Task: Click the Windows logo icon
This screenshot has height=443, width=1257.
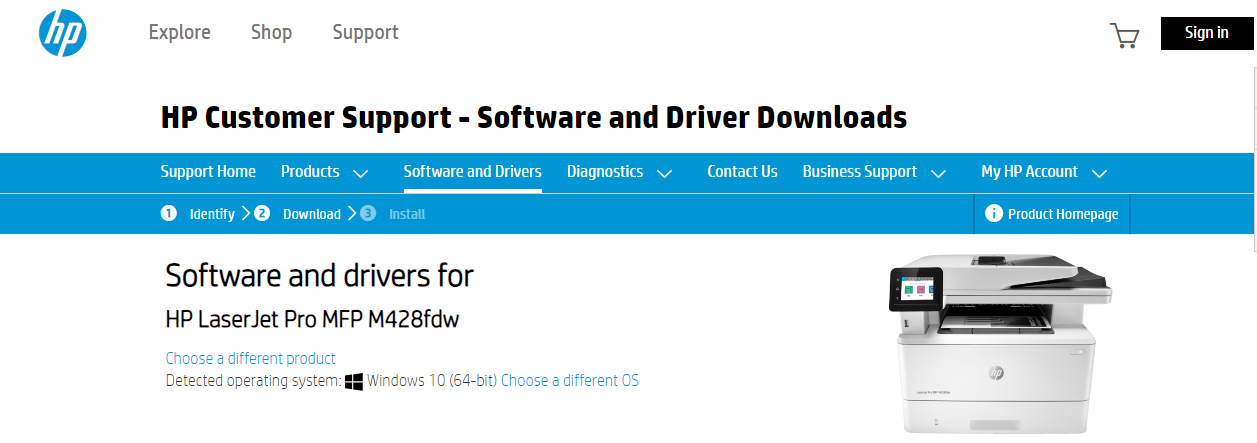Action: point(354,381)
